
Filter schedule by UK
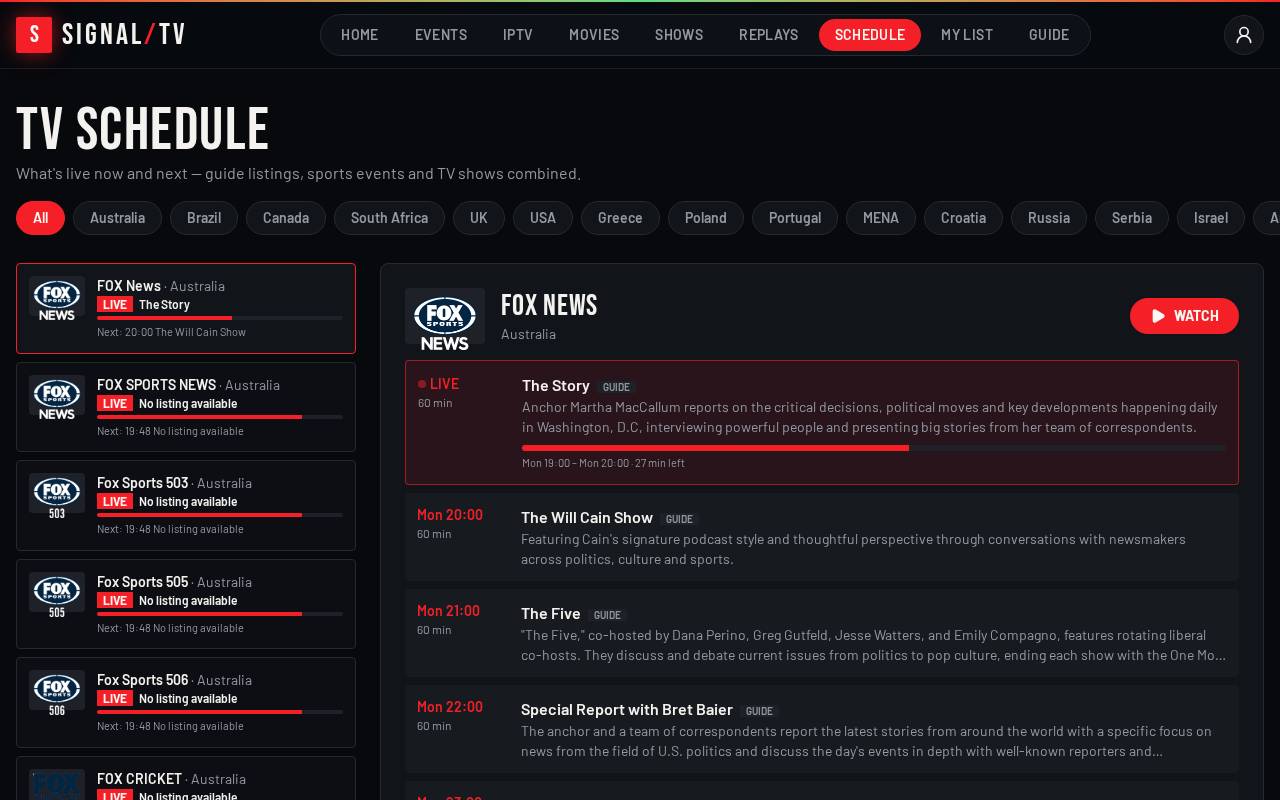[x=479, y=218]
